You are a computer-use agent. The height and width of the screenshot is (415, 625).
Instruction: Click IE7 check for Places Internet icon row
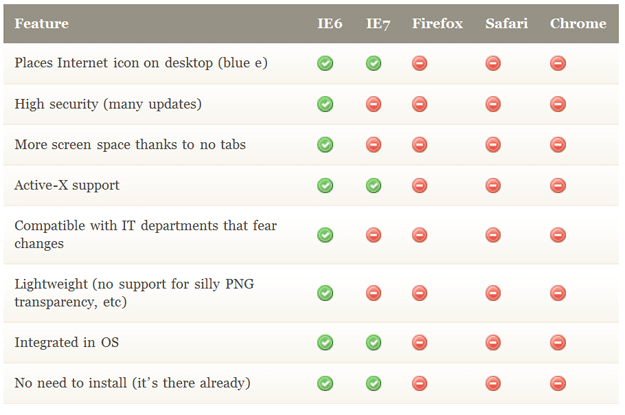[x=374, y=63]
